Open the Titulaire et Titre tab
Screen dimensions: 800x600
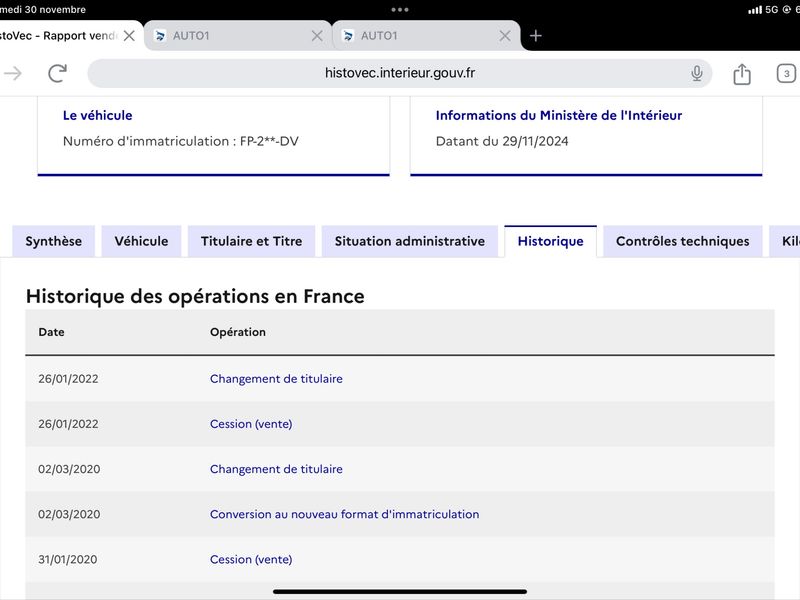pyautogui.click(x=252, y=241)
